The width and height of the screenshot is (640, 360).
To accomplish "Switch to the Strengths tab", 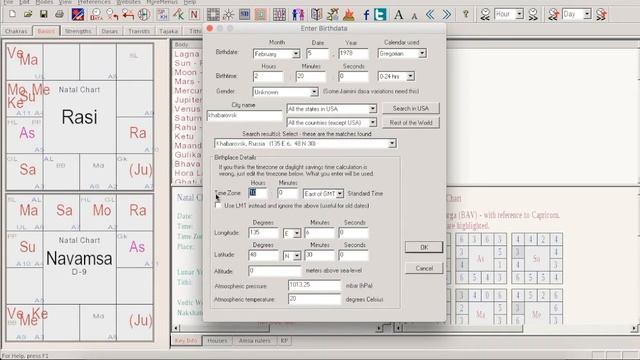I will click(x=78, y=31).
